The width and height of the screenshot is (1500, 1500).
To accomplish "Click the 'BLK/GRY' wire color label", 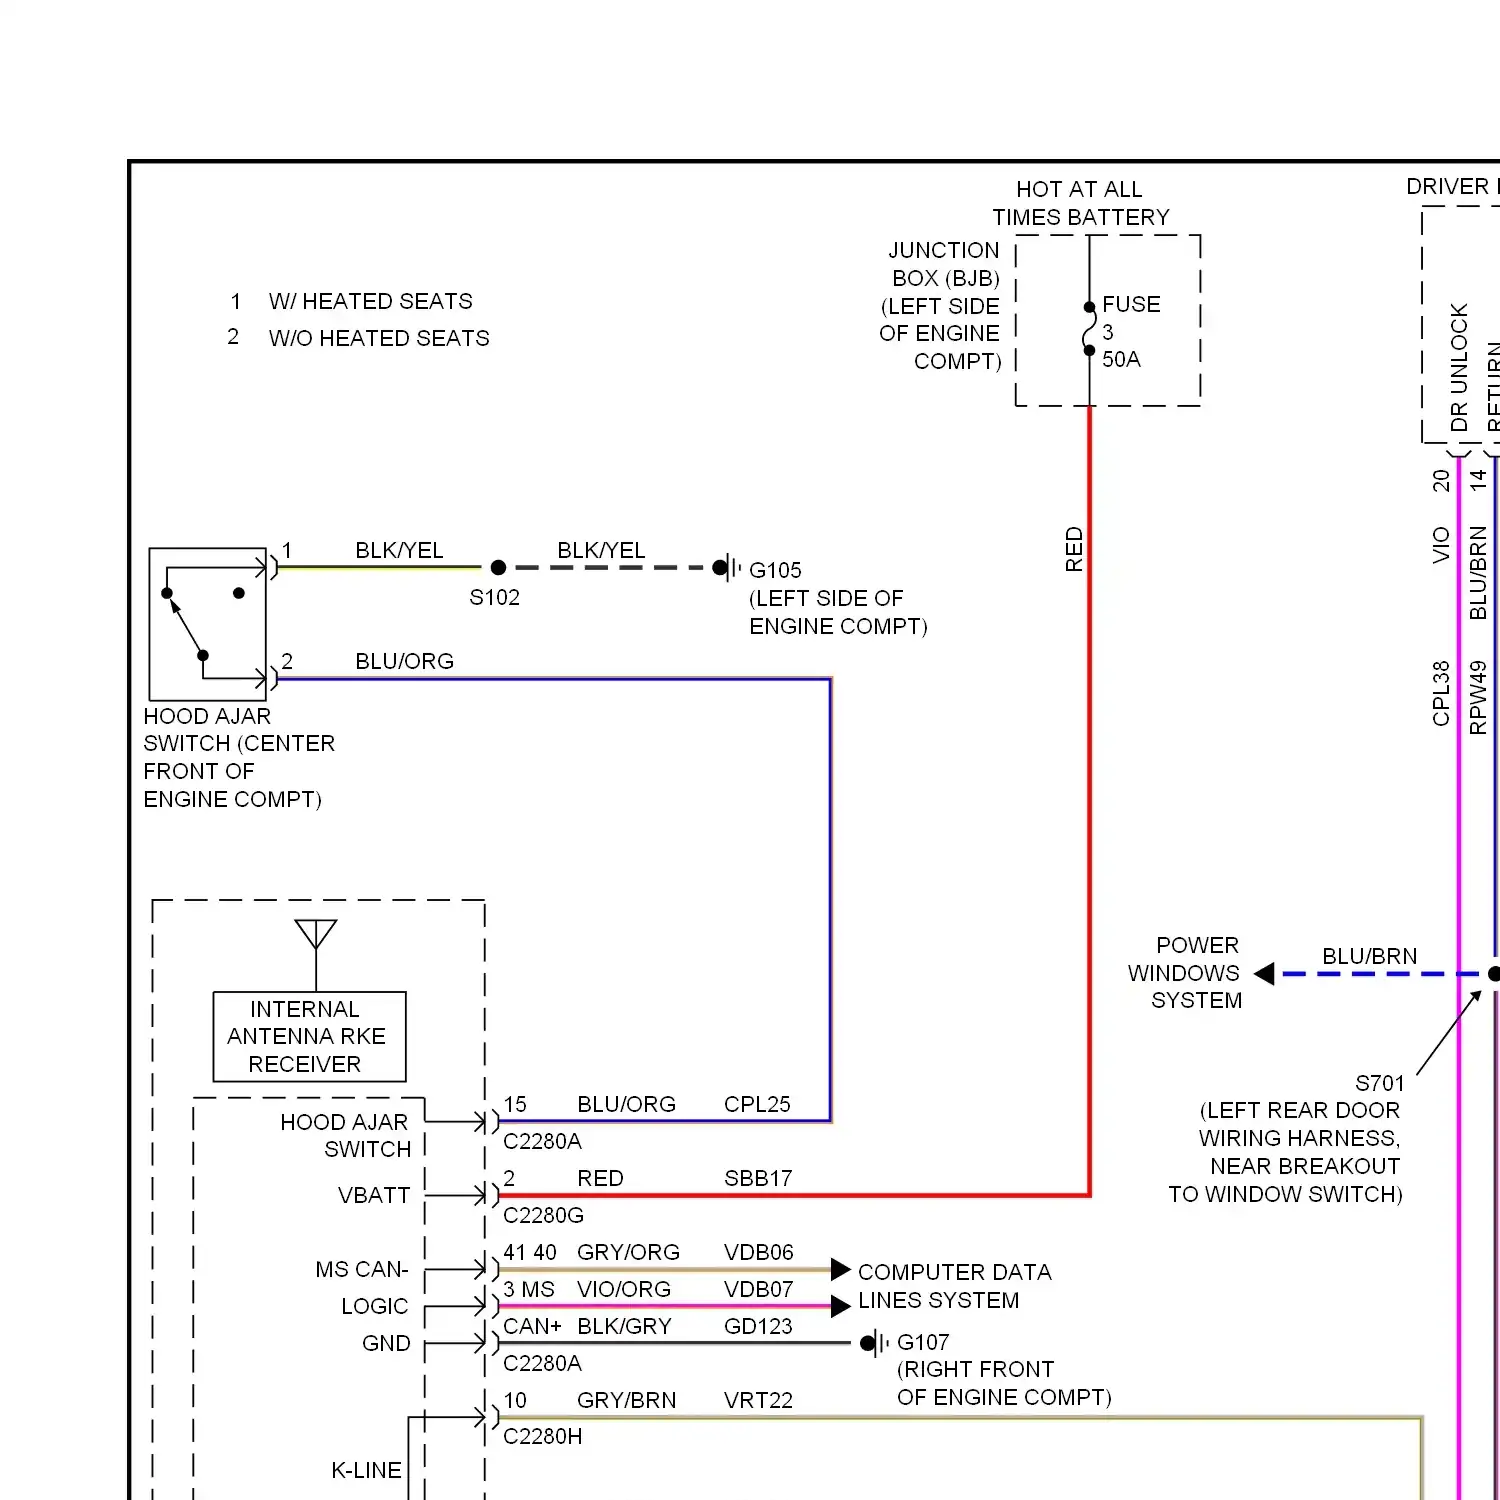I will pyautogui.click(x=624, y=1326).
